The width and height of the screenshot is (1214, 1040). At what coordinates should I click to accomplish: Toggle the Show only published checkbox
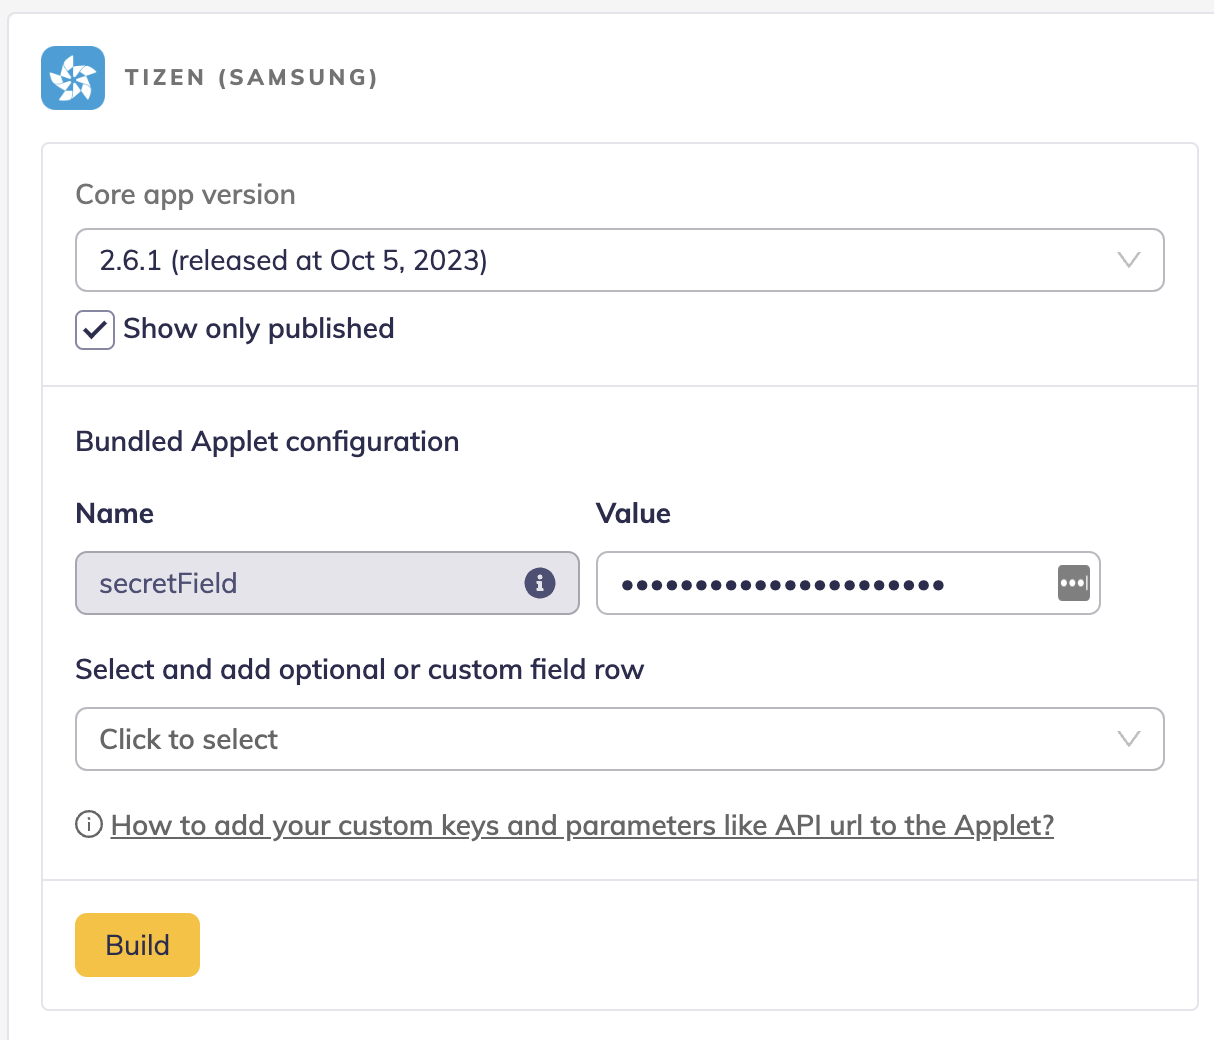[x=95, y=329]
